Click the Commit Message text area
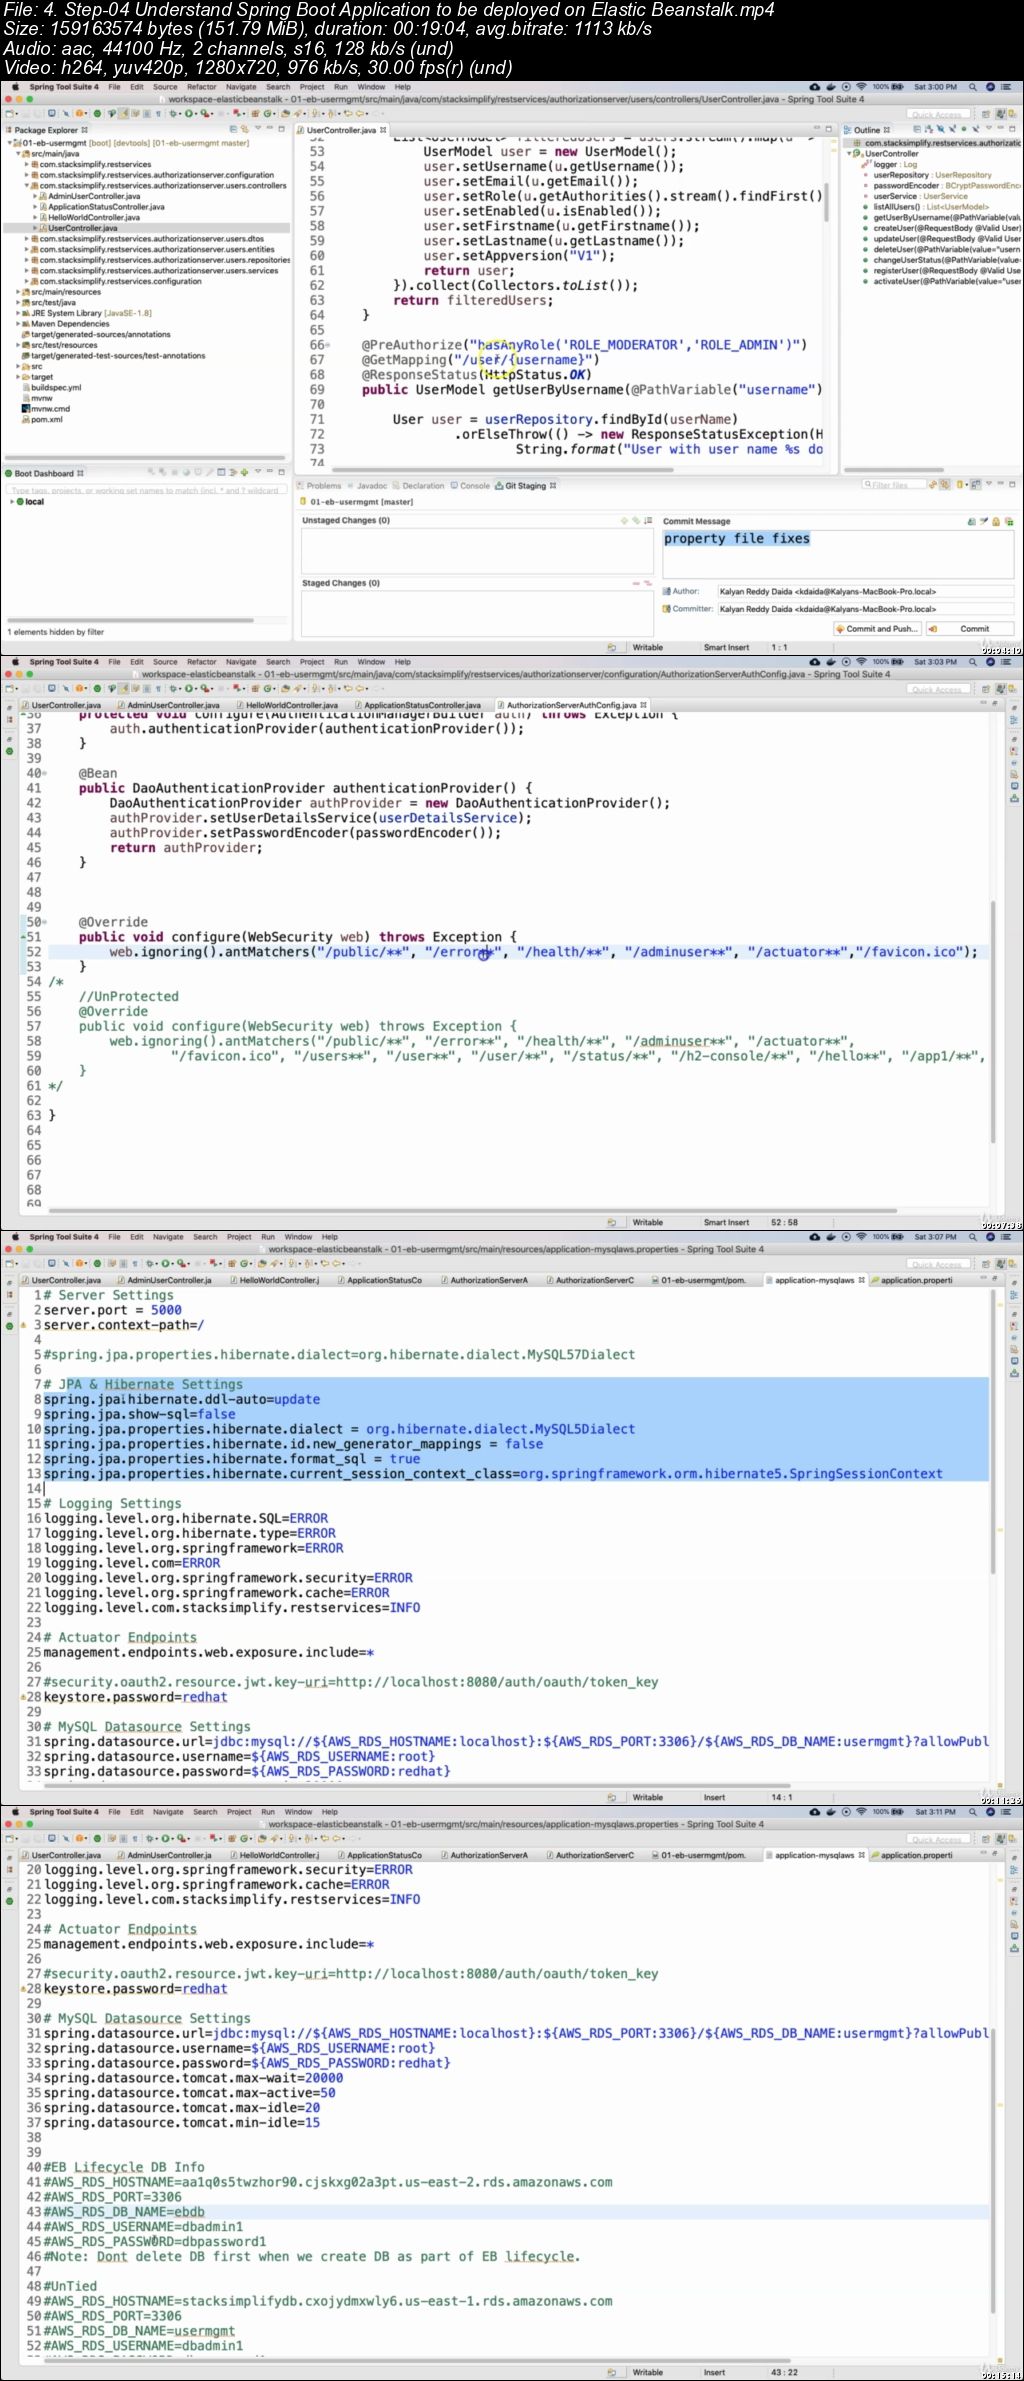1024x2381 pixels. click(838, 553)
